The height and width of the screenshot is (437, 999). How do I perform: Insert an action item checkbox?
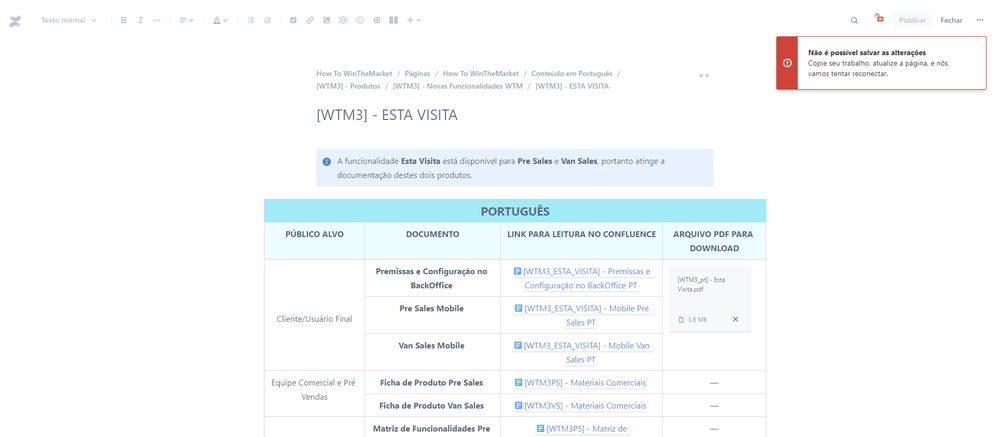point(293,20)
